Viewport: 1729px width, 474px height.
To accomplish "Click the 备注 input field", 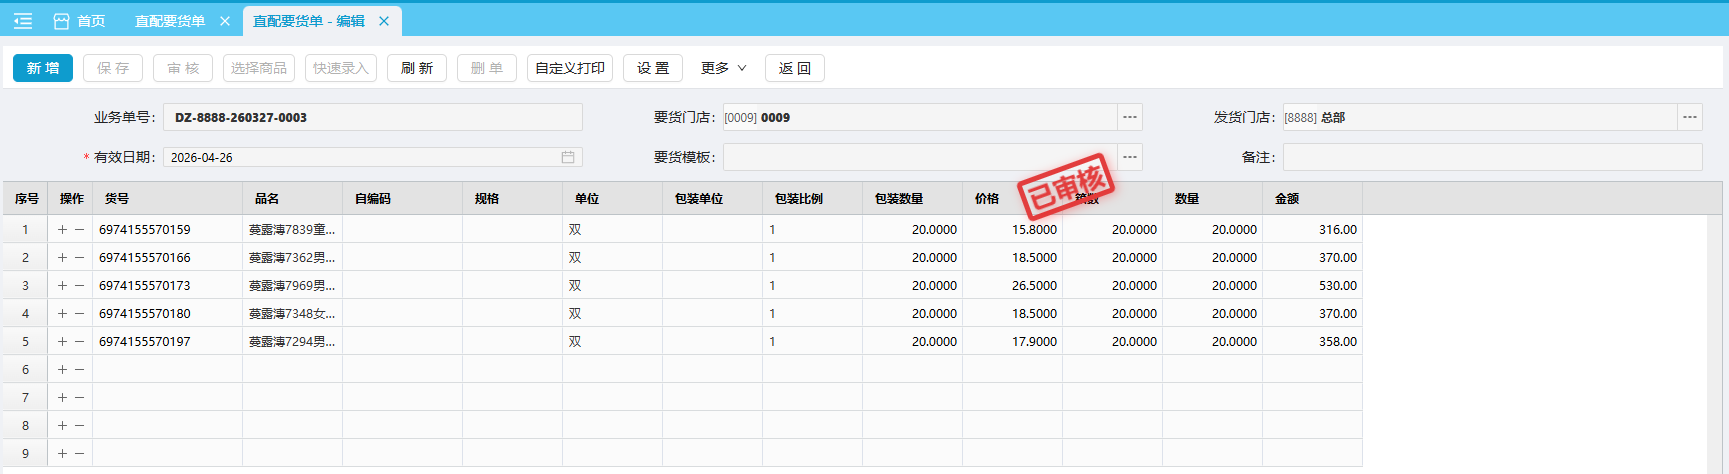I will pos(1492,157).
